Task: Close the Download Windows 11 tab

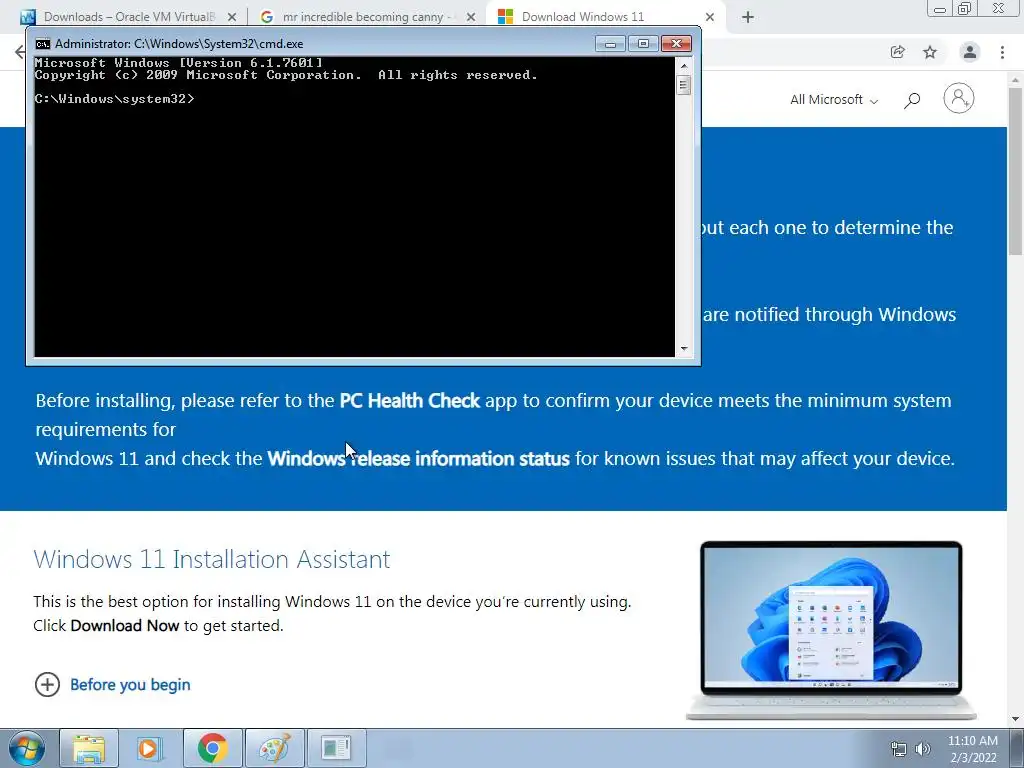Action: (710, 17)
